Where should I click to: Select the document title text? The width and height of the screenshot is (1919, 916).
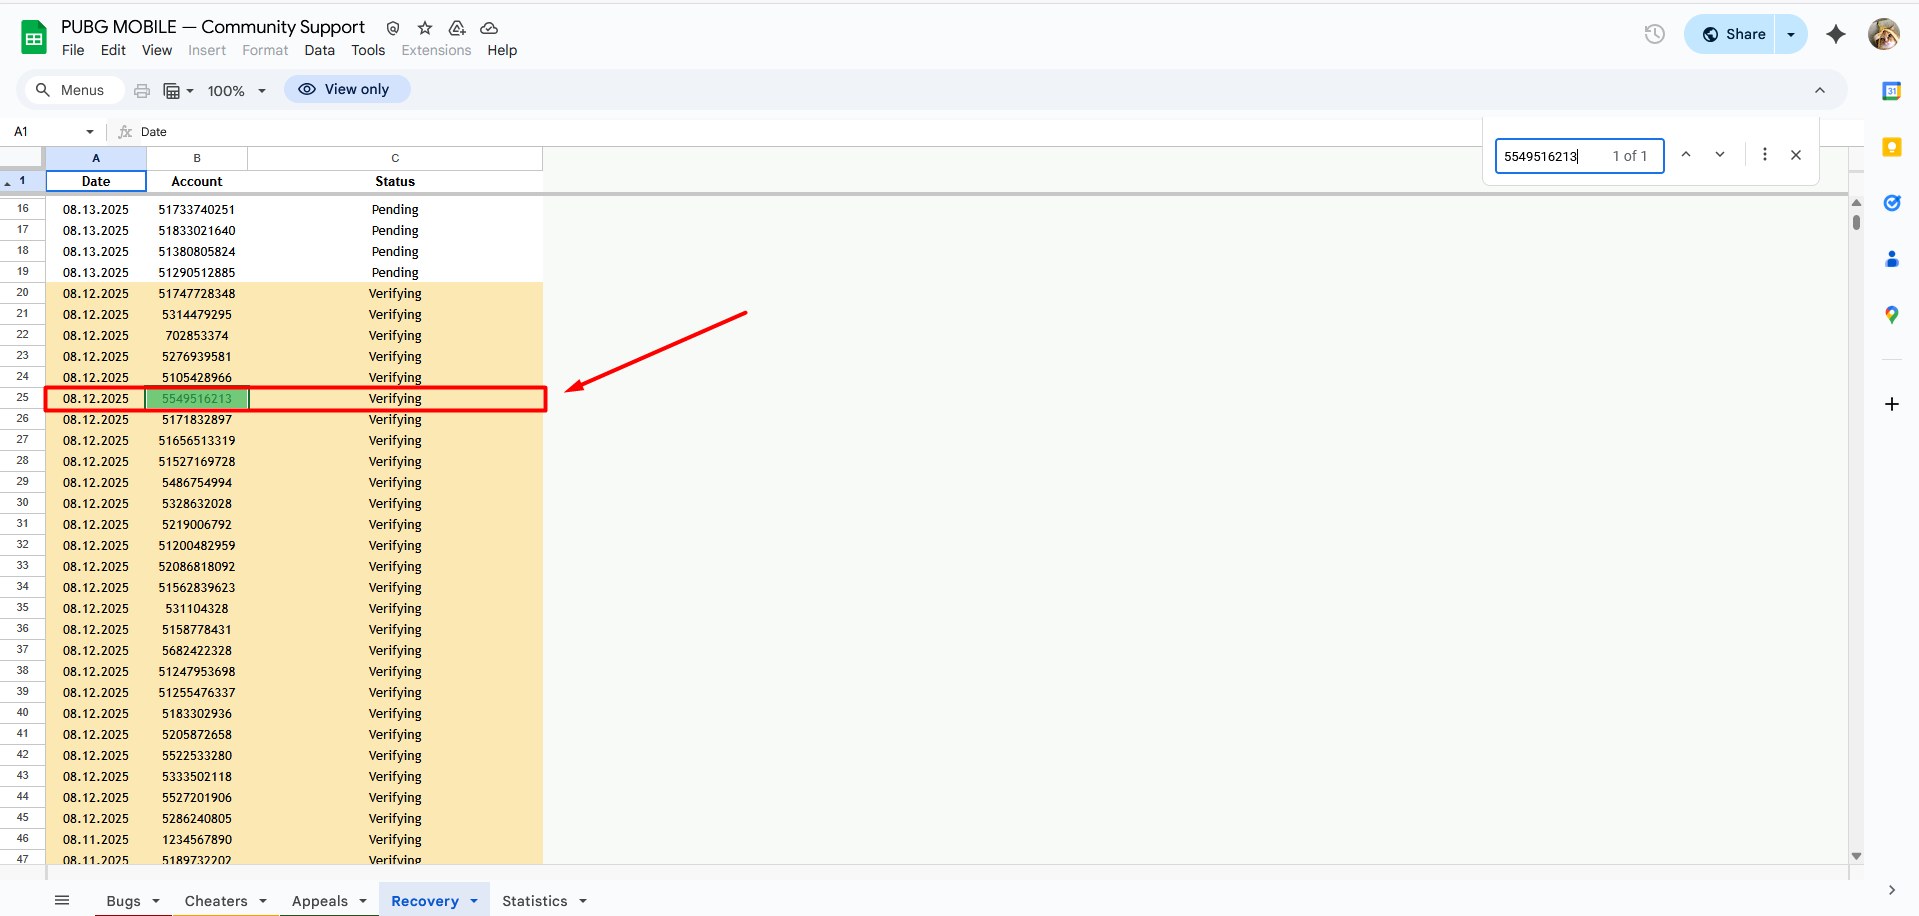click(x=213, y=27)
